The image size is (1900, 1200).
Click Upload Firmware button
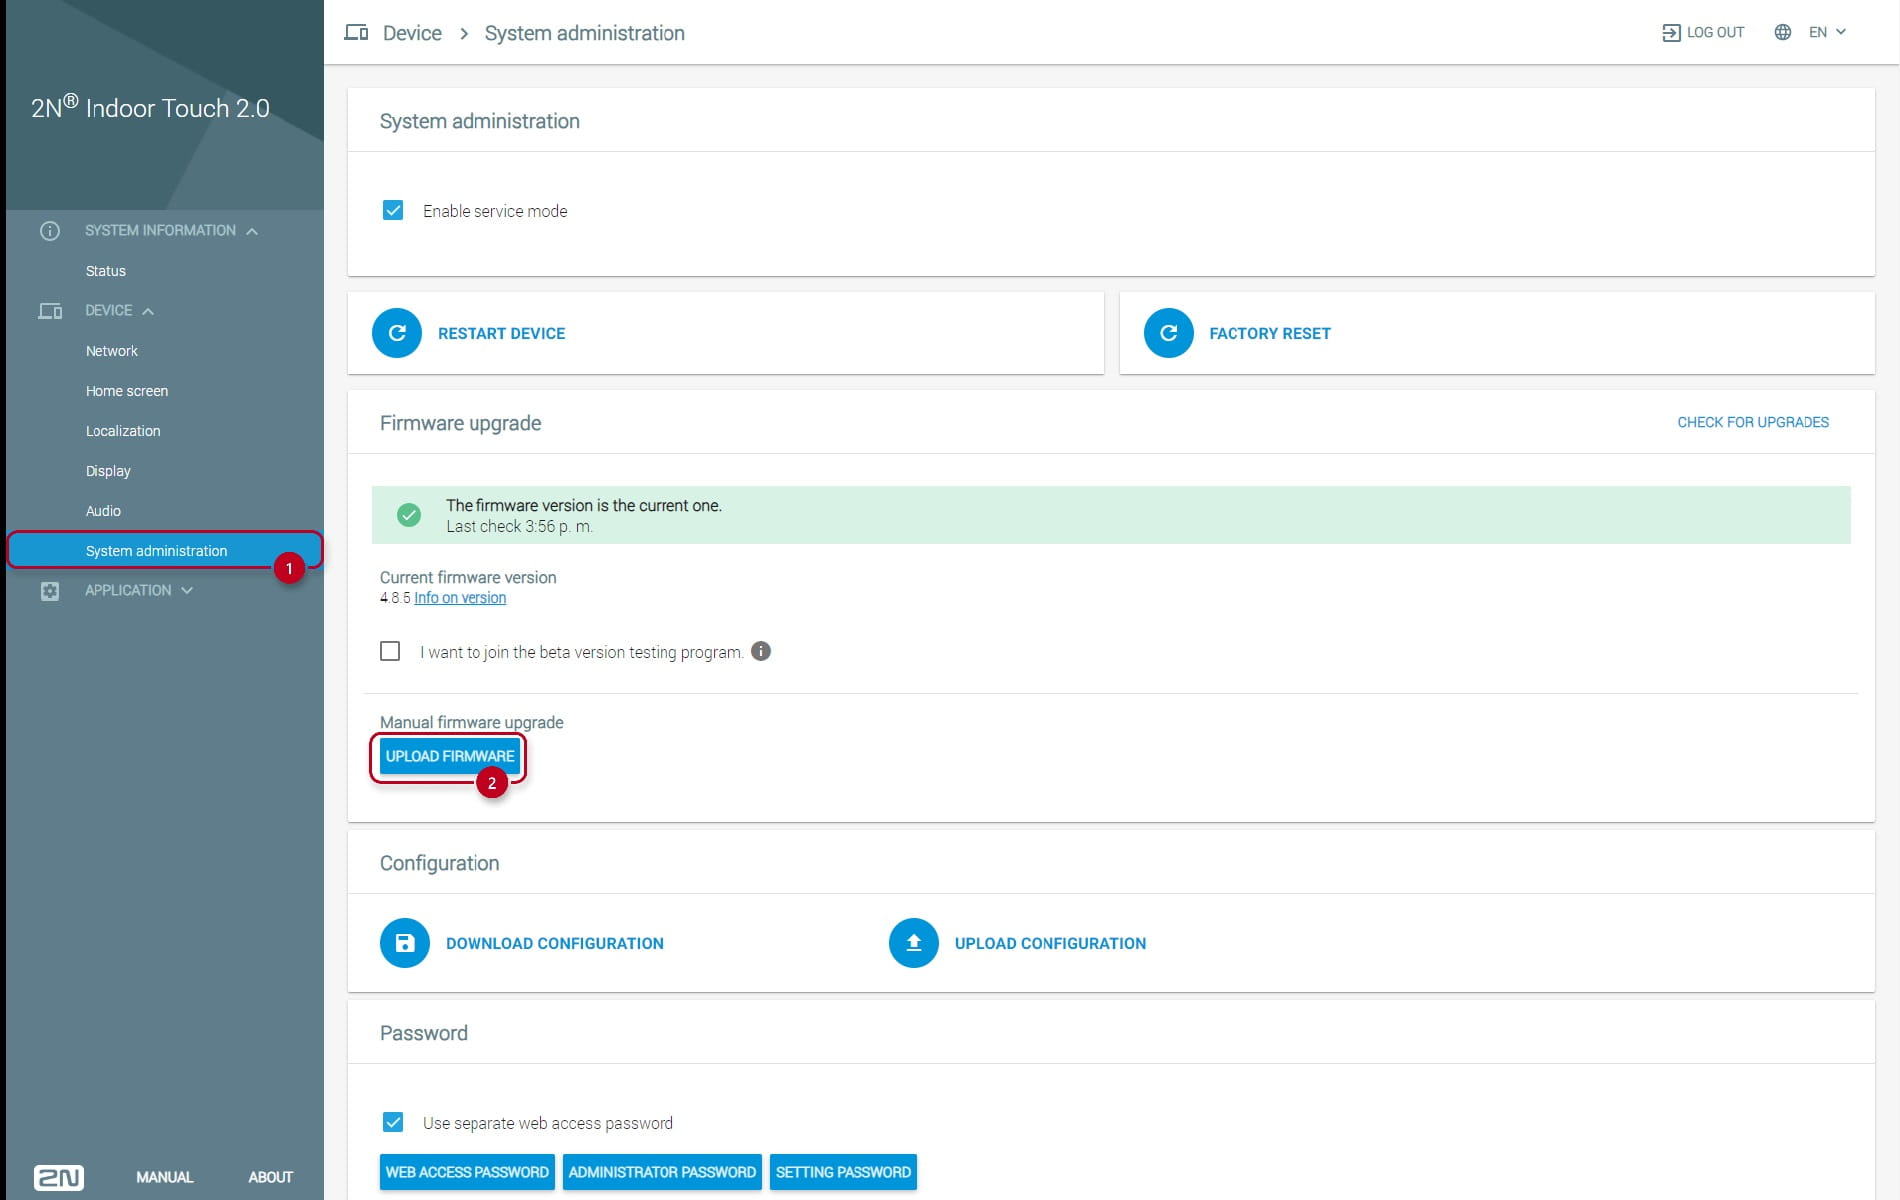[x=450, y=756]
